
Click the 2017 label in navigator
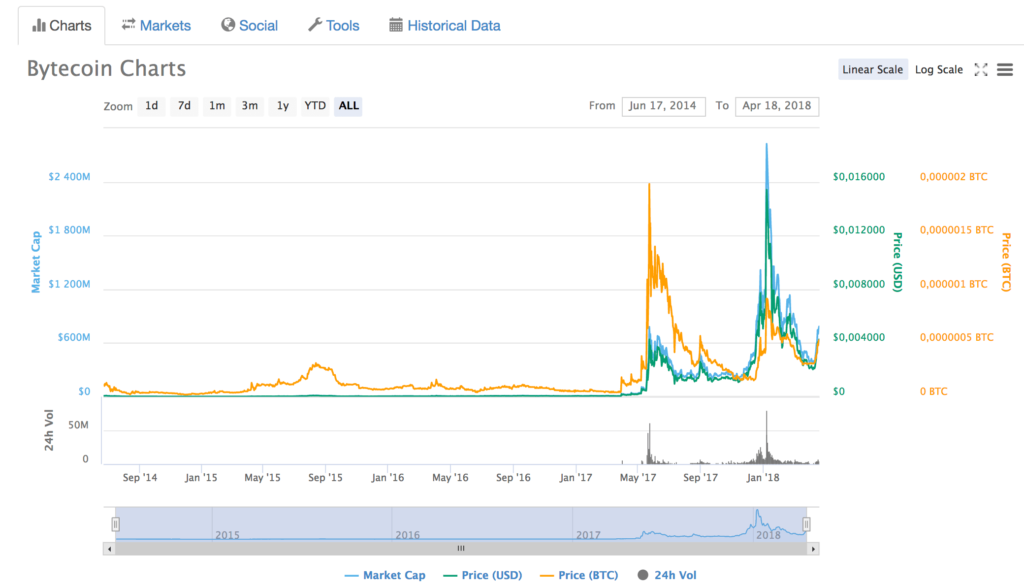(588, 535)
